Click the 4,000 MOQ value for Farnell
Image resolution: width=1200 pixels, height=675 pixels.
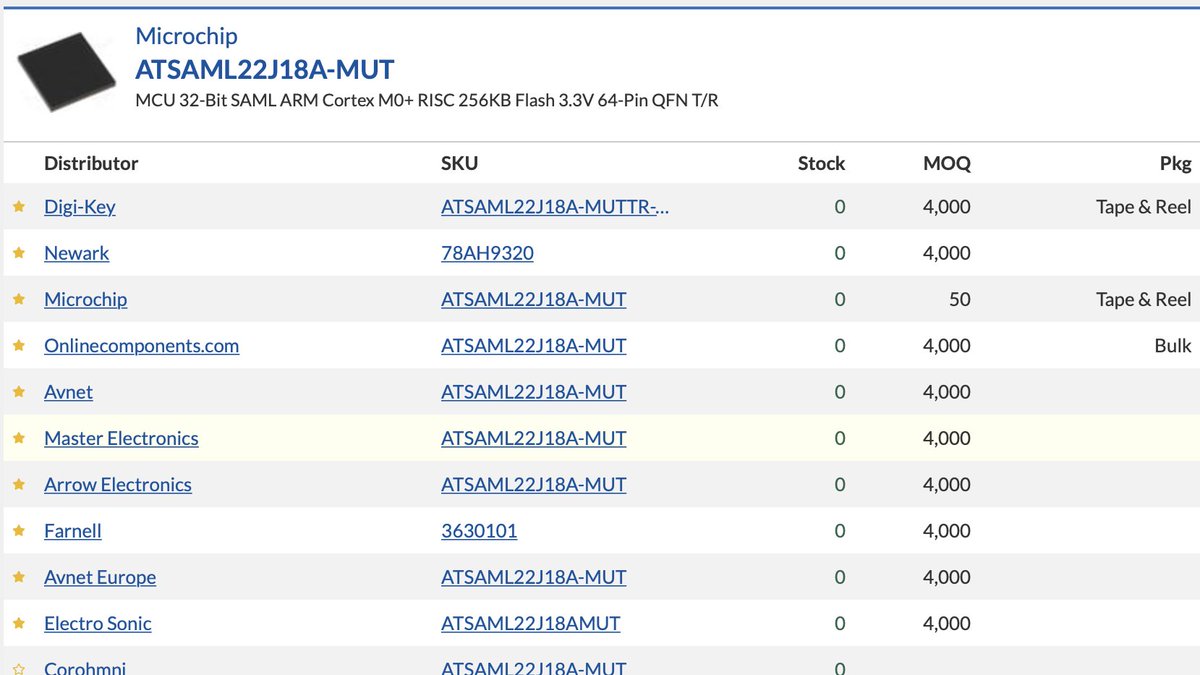947,531
